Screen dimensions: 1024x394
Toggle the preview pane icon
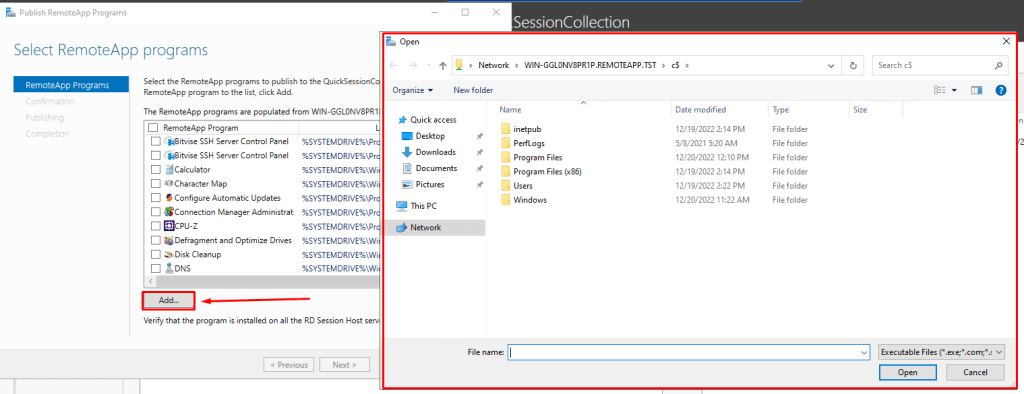976,90
